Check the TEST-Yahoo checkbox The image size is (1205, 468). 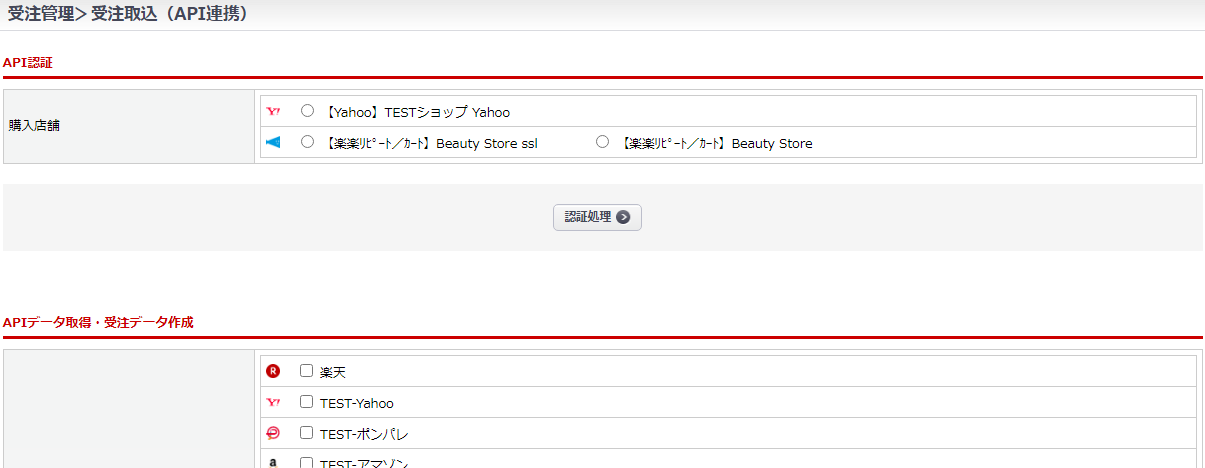point(307,402)
